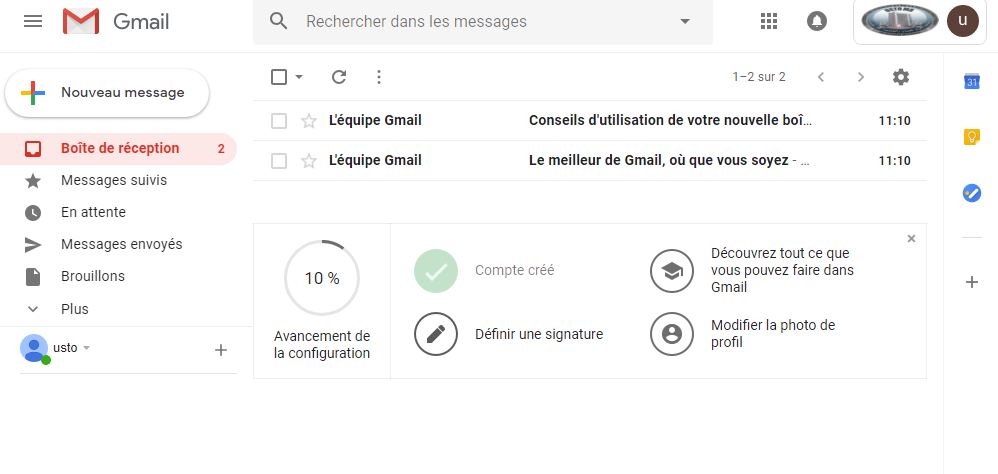
Task: Open the notifications bell icon
Action: coord(817,21)
